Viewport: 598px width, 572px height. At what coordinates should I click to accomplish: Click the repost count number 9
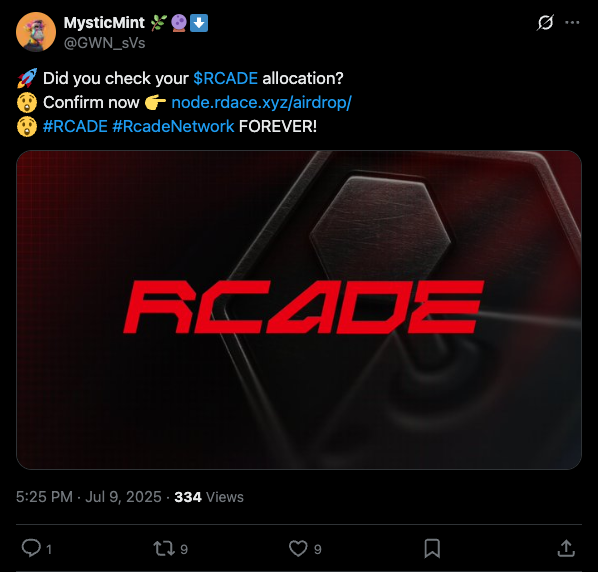184,550
